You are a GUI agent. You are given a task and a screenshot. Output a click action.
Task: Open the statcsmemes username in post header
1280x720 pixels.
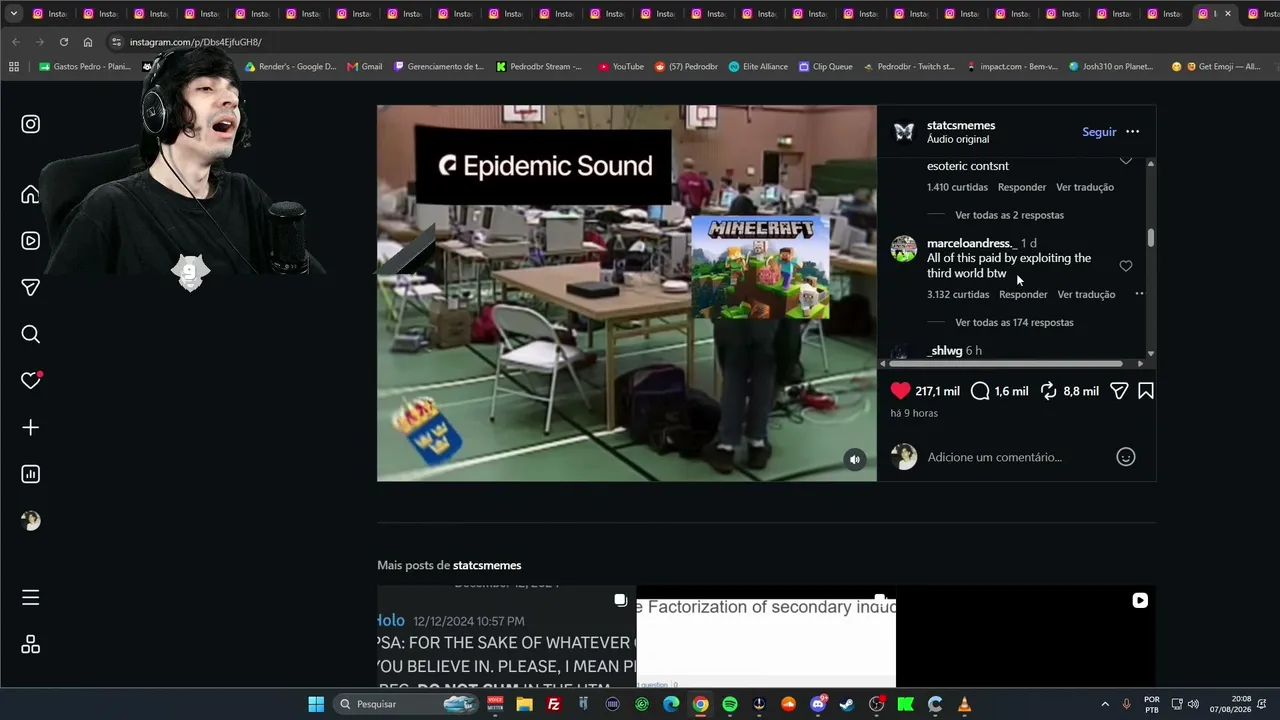(961, 125)
